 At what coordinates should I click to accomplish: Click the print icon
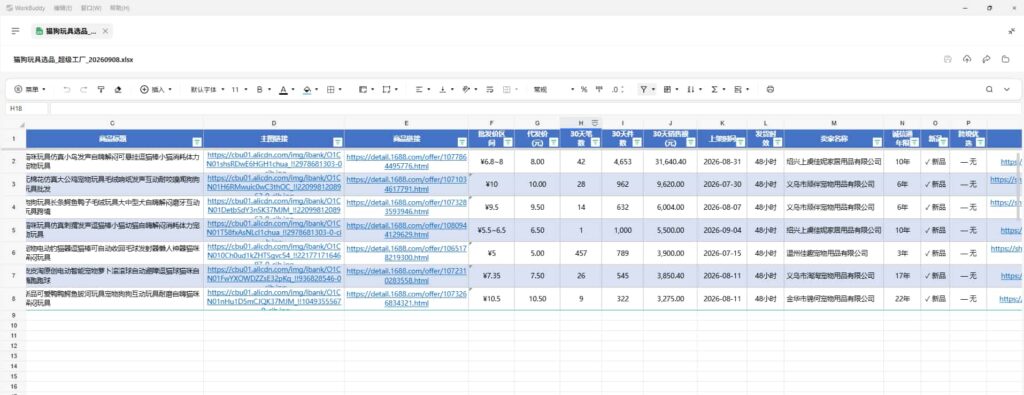[x=770, y=89]
